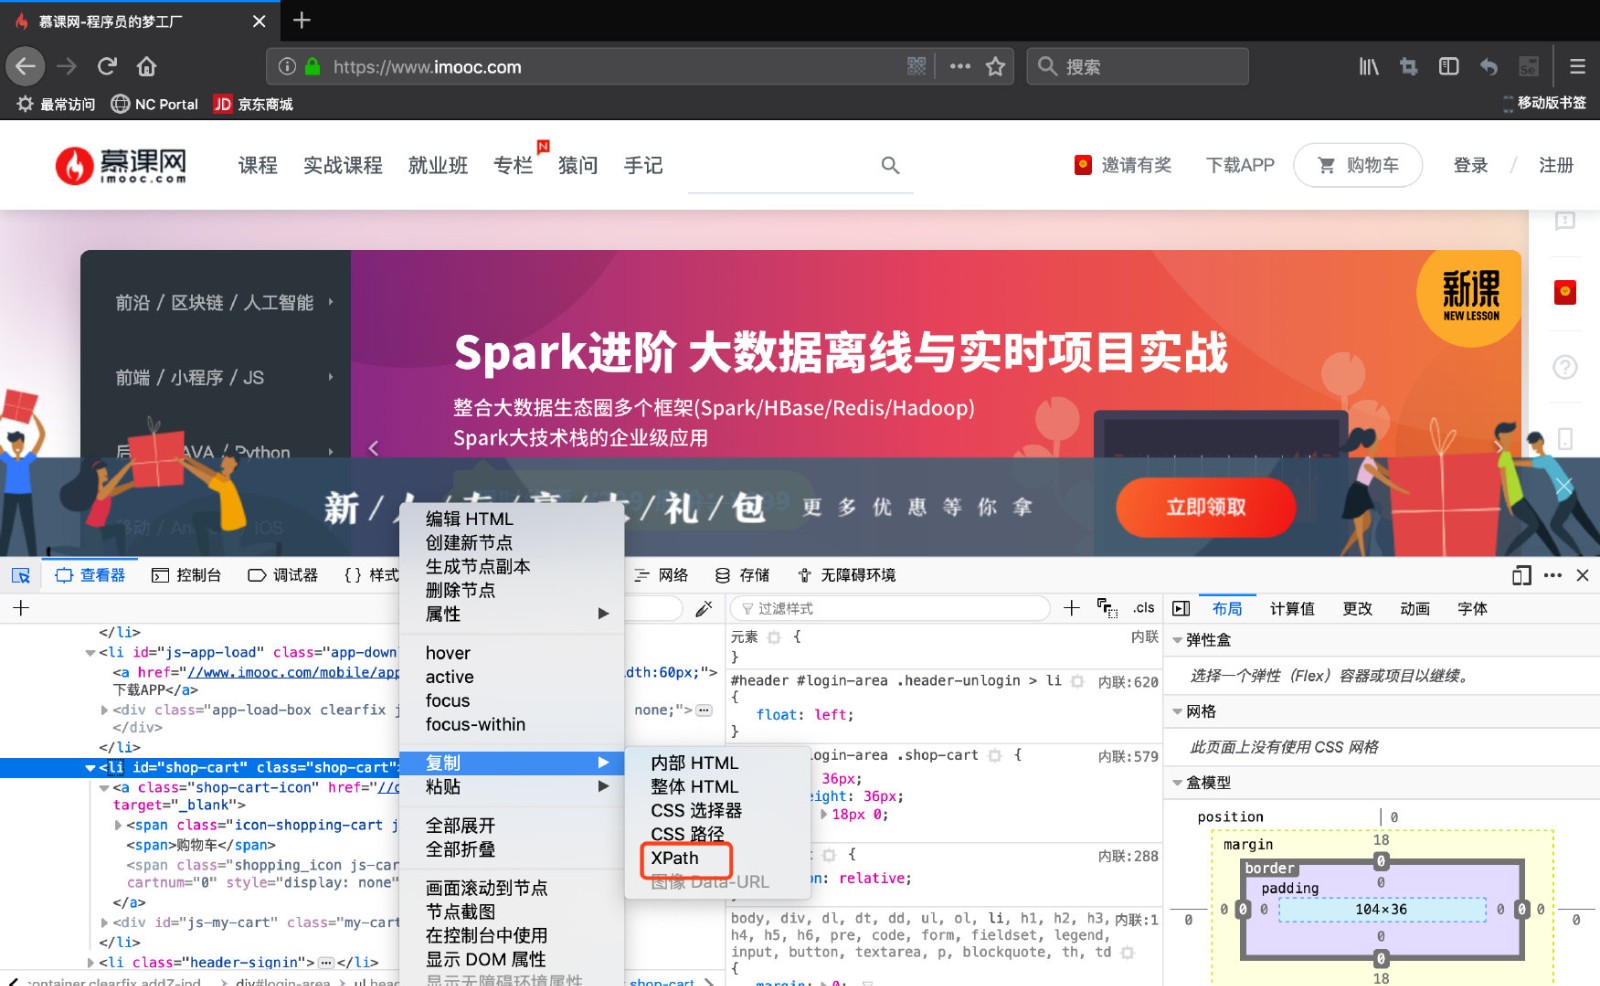Image resolution: width=1600 pixels, height=986 pixels.
Task: Collapse the 盒模型 section
Action: tap(1177, 782)
